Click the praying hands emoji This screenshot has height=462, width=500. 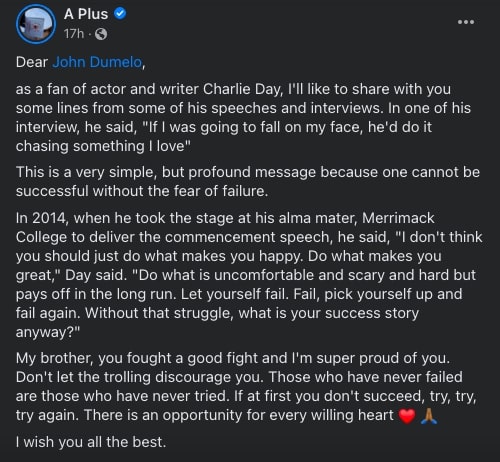(x=429, y=416)
